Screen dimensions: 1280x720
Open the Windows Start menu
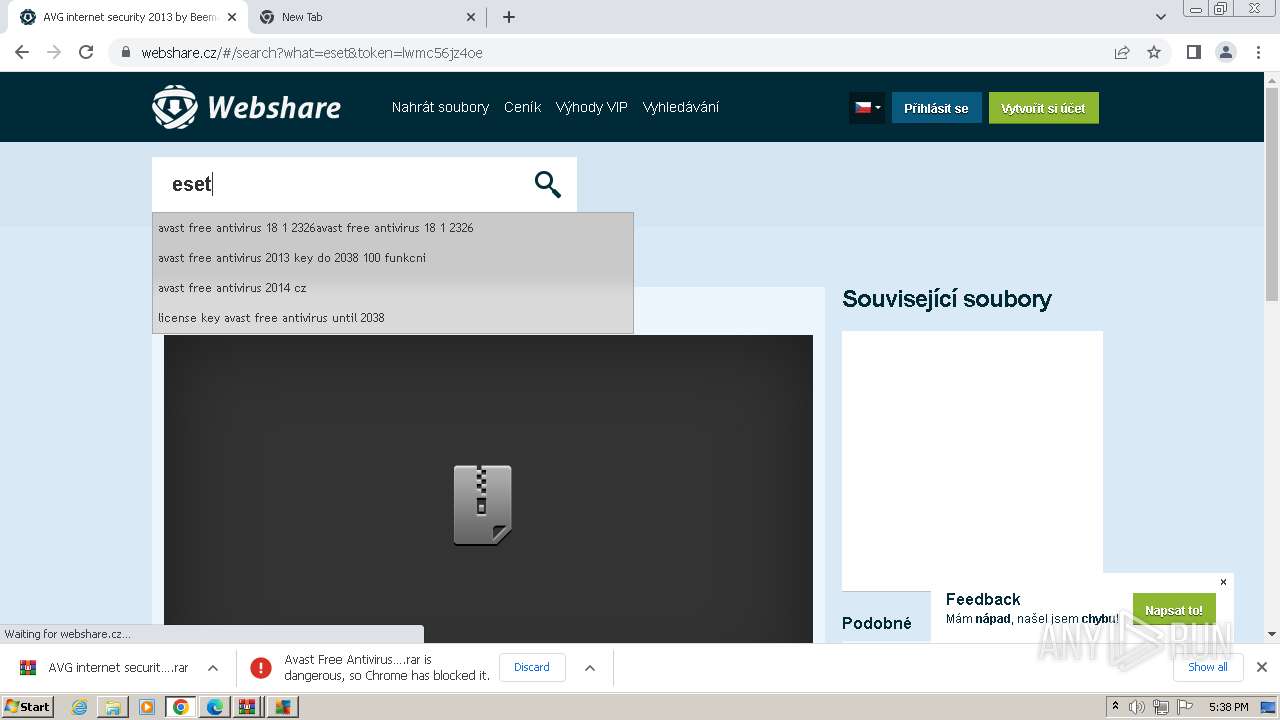[x=27, y=707]
